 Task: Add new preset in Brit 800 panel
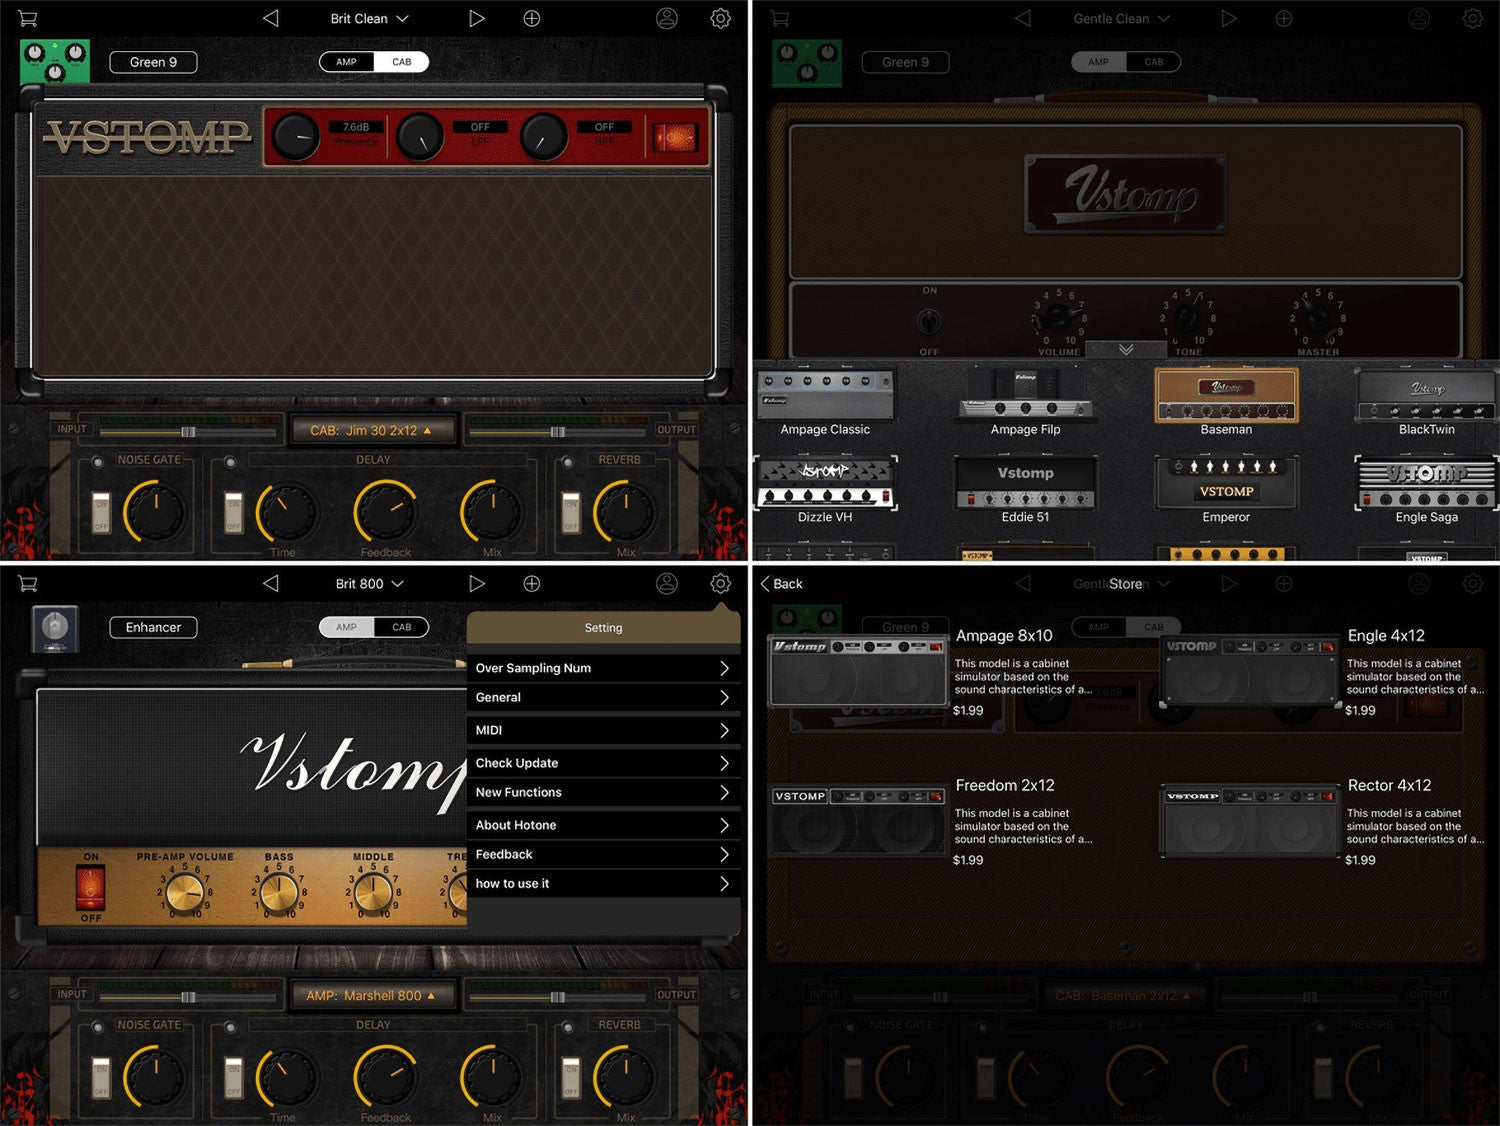[x=532, y=583]
